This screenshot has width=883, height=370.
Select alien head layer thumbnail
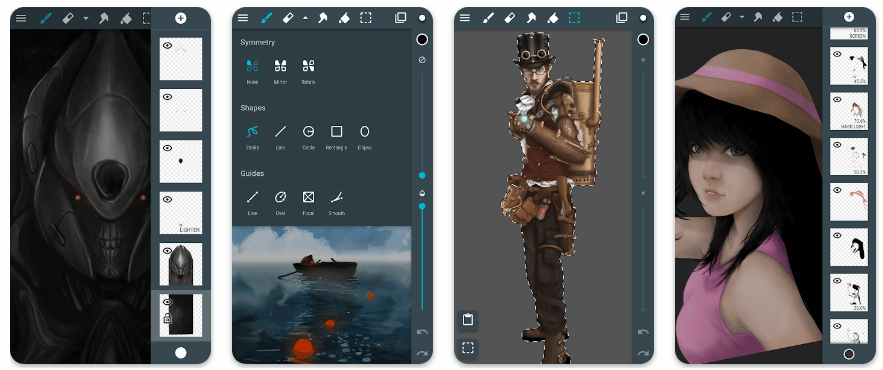(x=181, y=264)
